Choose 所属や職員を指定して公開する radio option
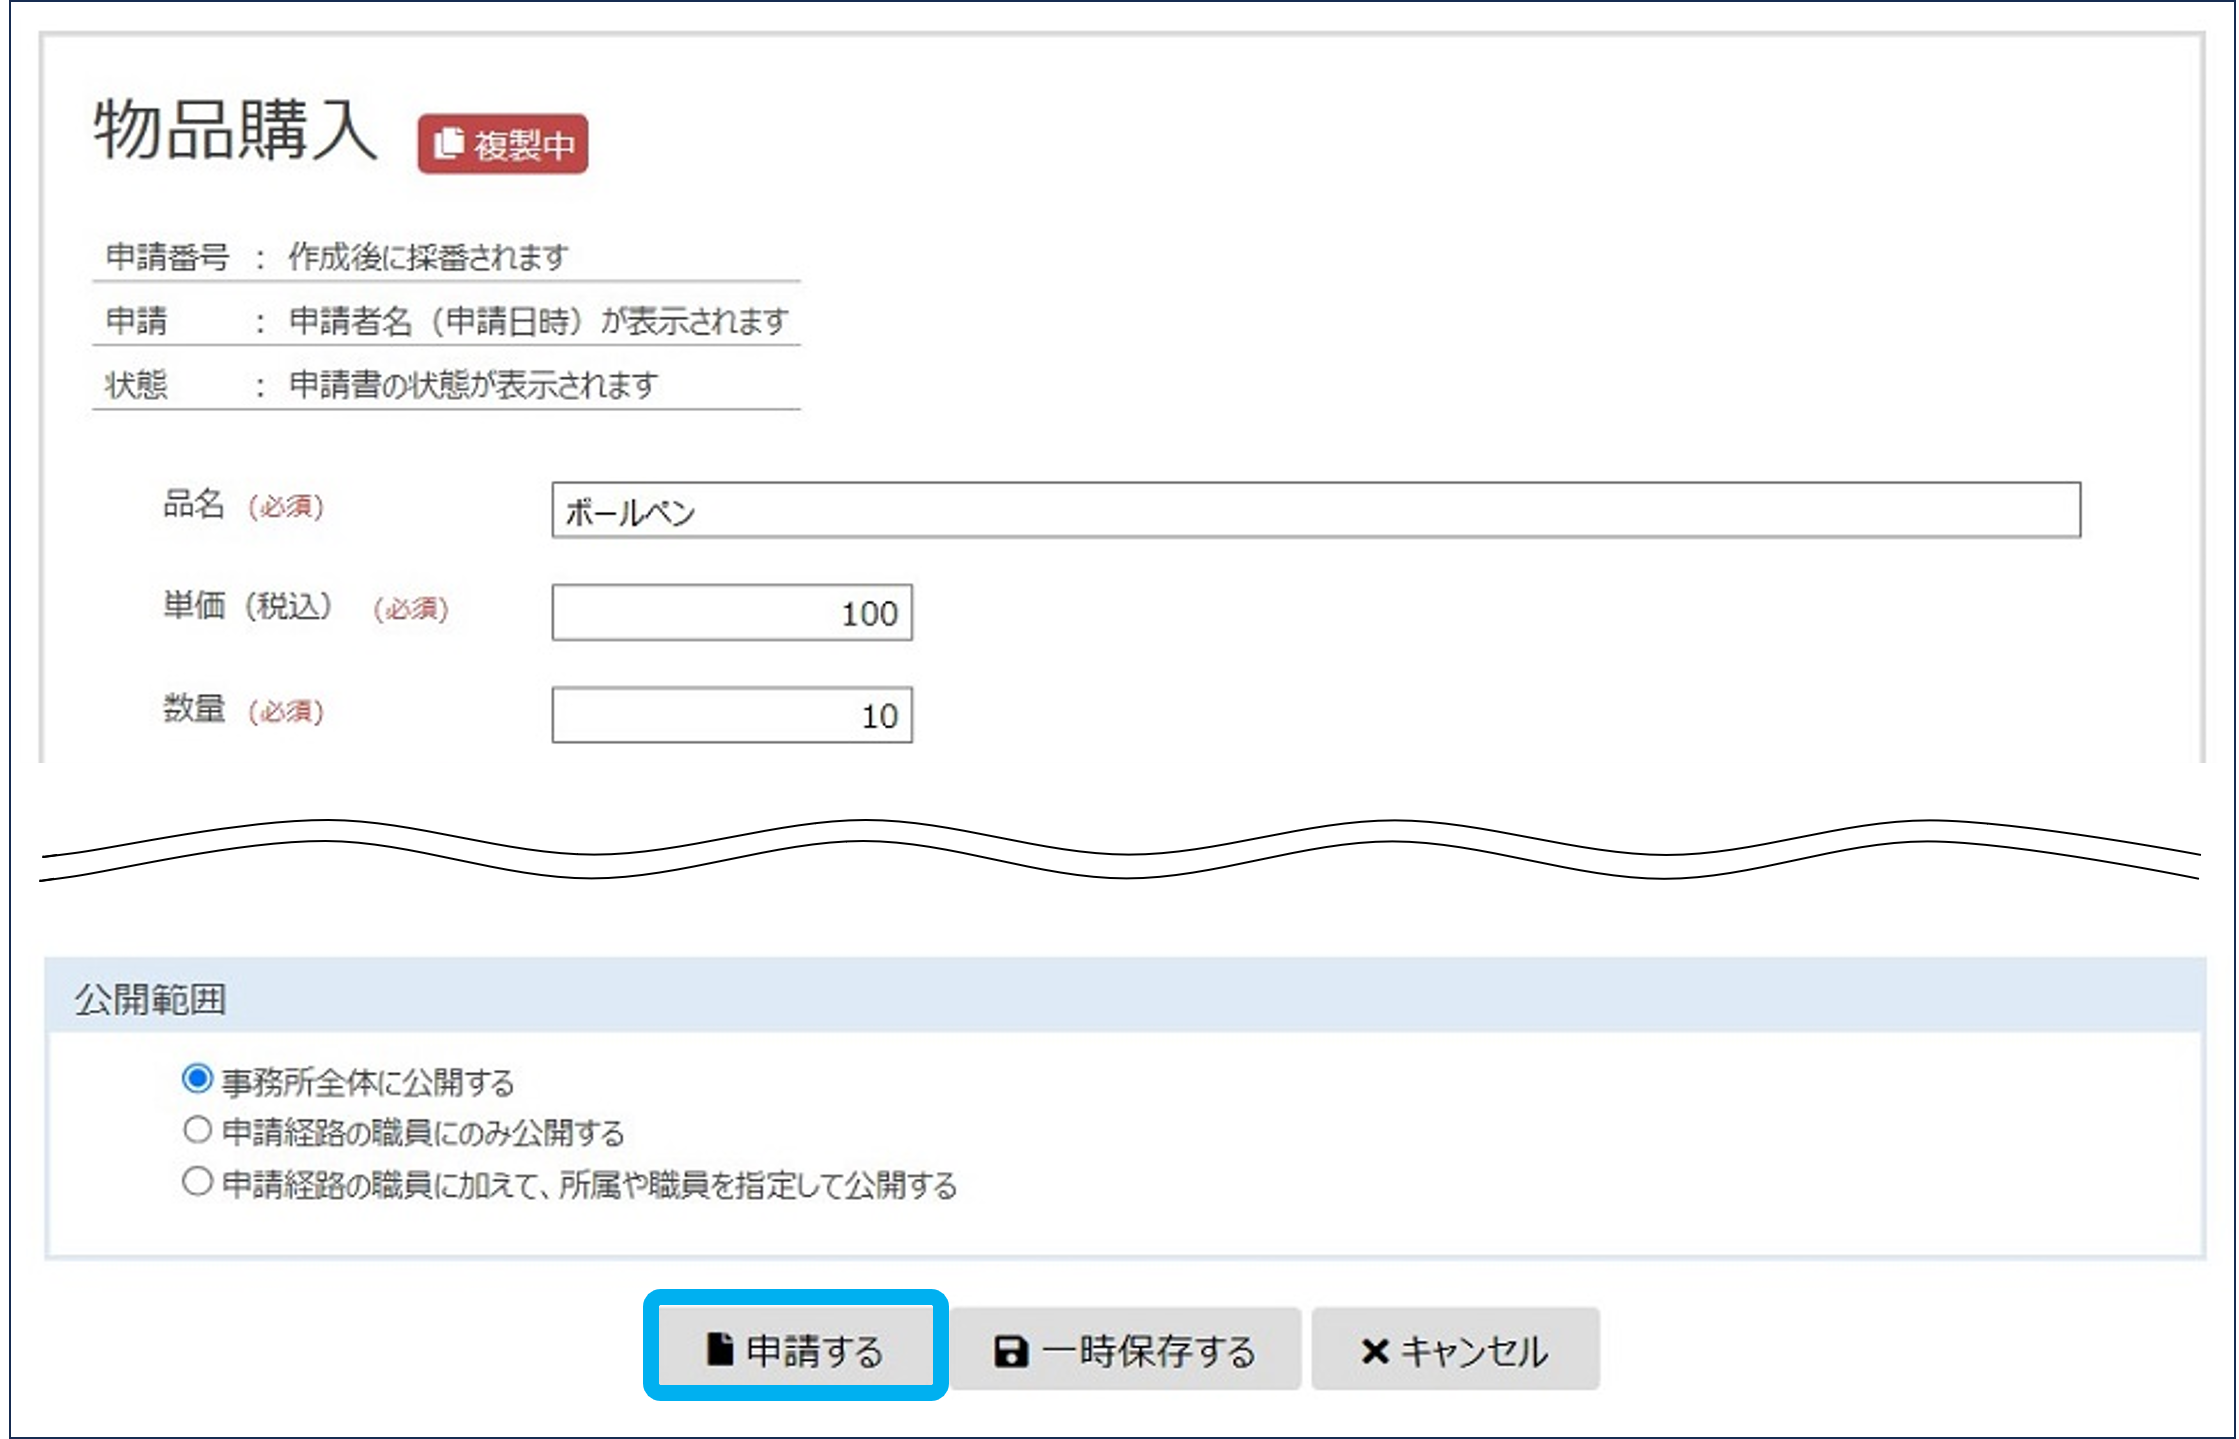The image size is (2239, 1439). [197, 1183]
